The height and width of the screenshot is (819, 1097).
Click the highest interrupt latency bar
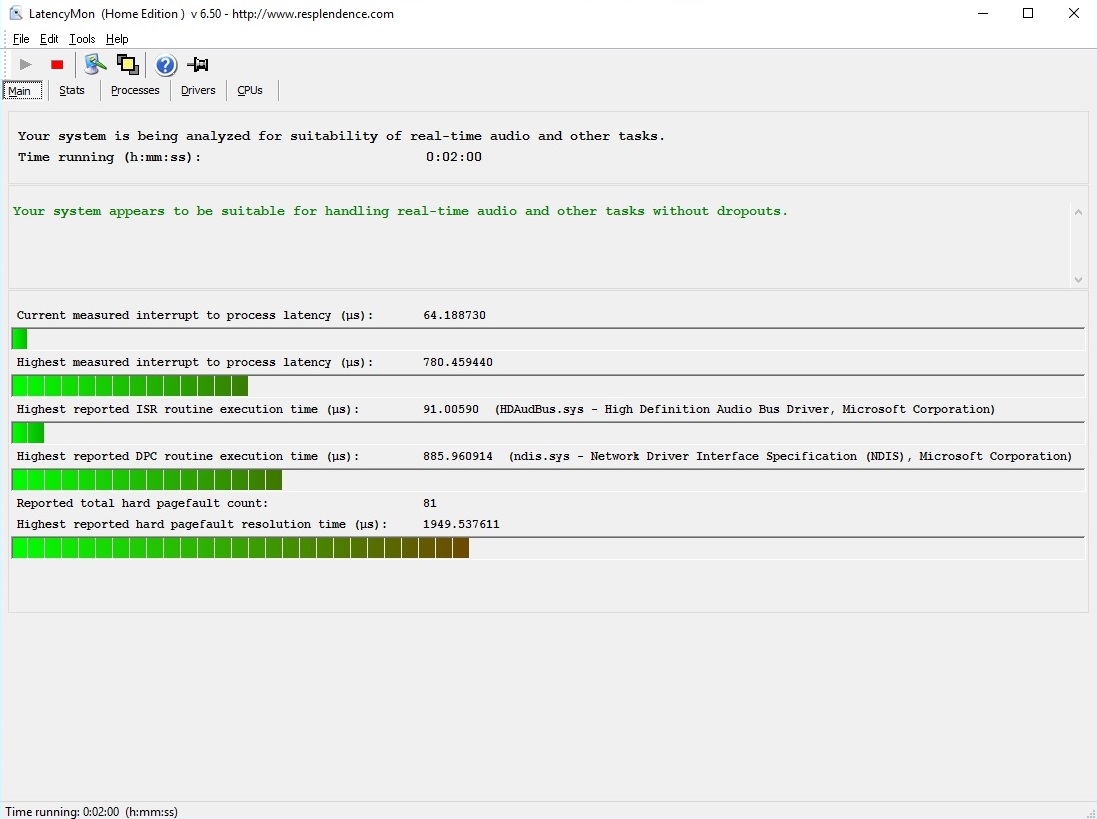click(x=548, y=386)
